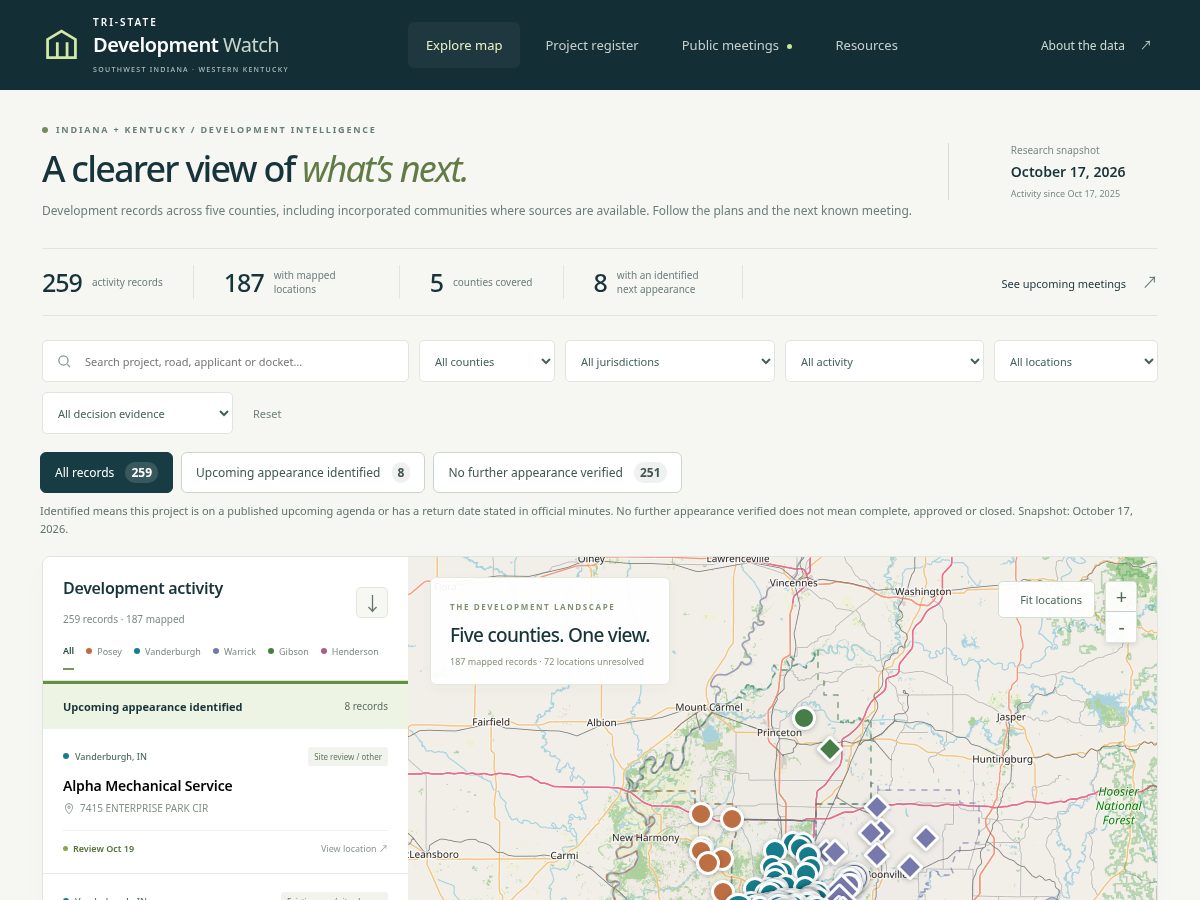This screenshot has width=1200, height=900.
Task: Click the search project input field
Action: point(225,361)
